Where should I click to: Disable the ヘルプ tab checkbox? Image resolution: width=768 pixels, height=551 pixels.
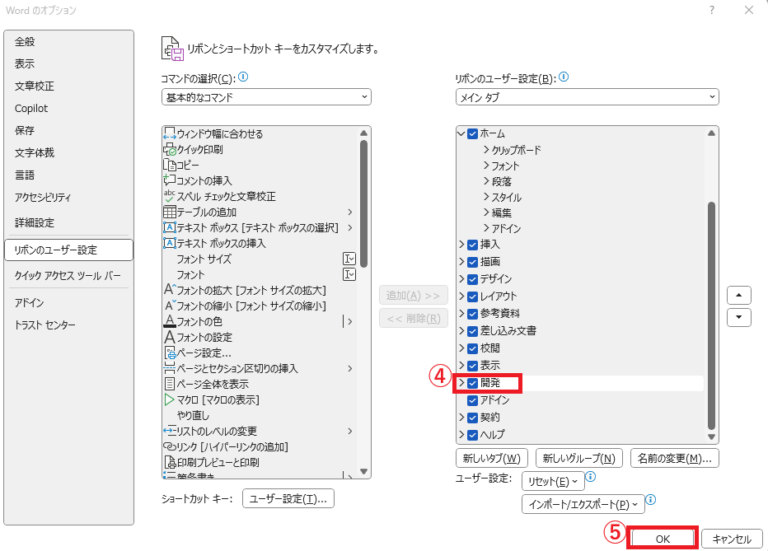473,434
